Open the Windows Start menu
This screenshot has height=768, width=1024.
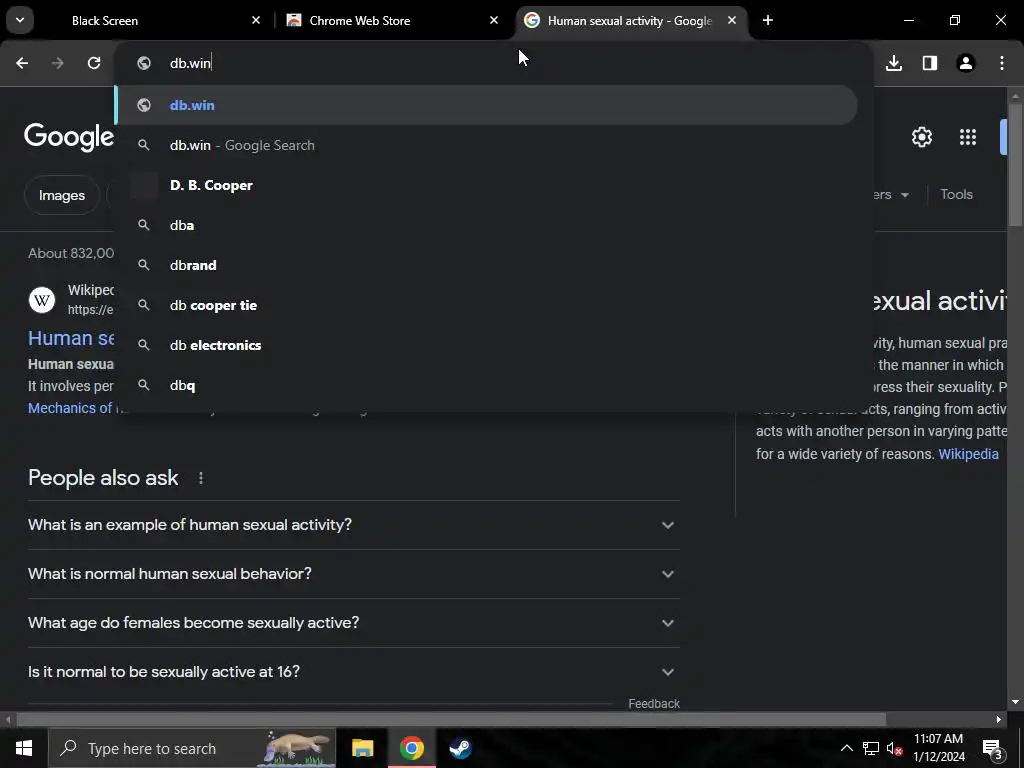click(x=24, y=748)
